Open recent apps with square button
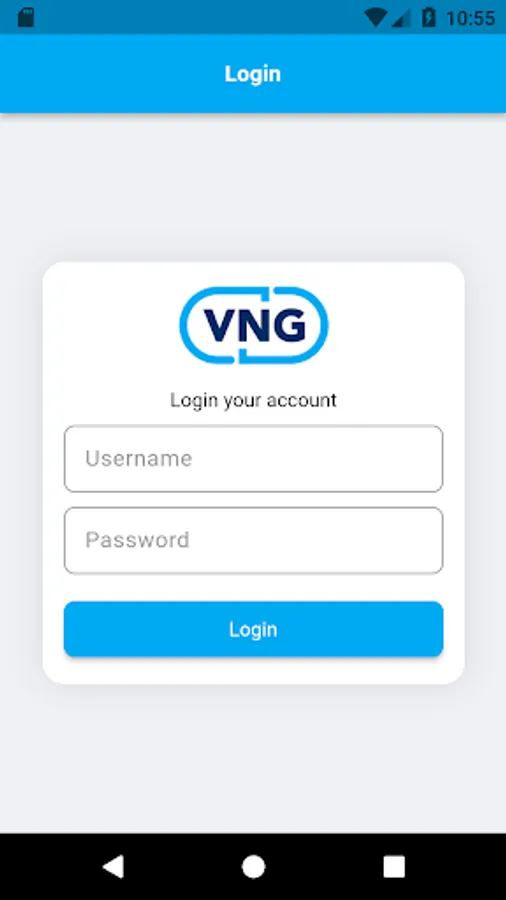 pyautogui.click(x=394, y=867)
